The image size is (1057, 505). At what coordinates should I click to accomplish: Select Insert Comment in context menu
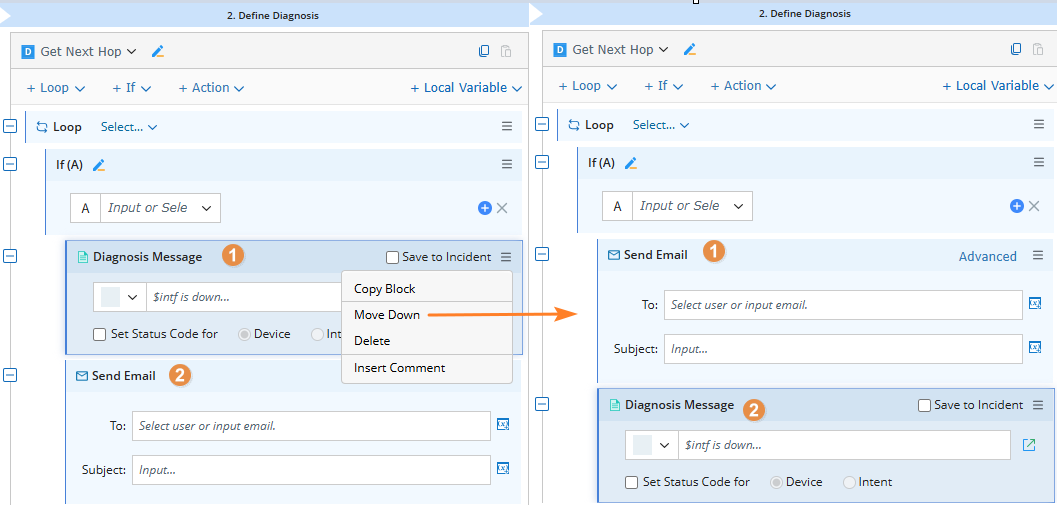399,368
